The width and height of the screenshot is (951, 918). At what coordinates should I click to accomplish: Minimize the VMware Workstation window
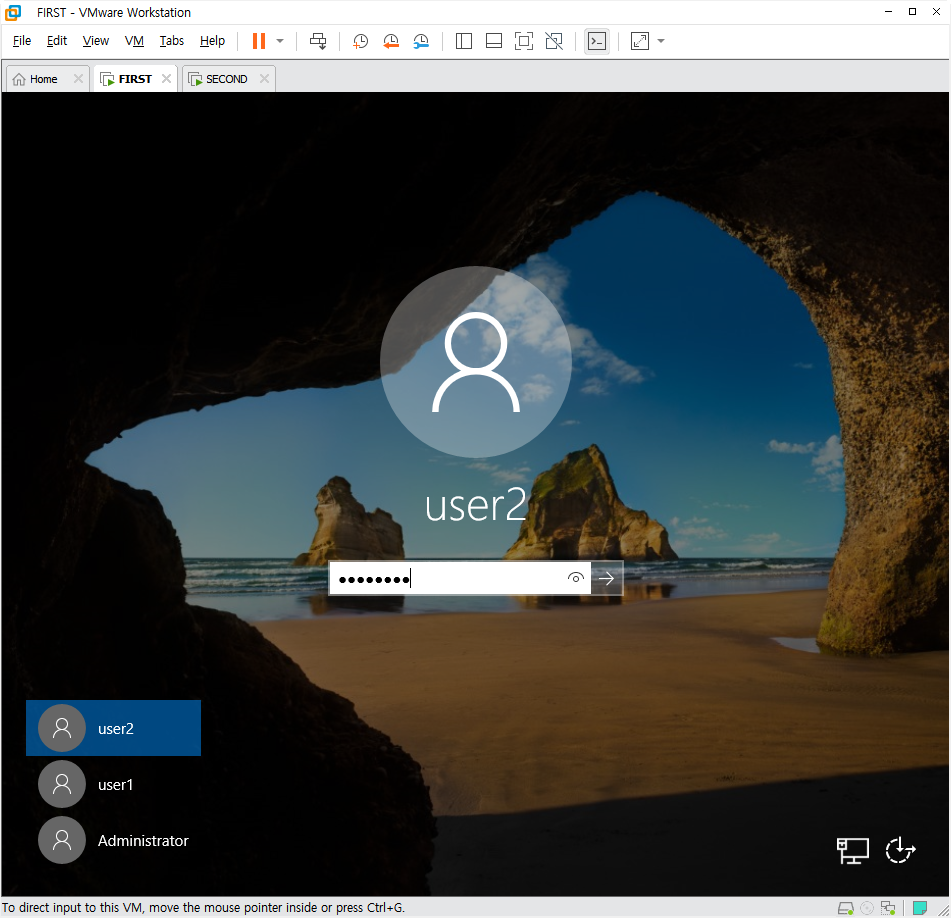point(889,12)
